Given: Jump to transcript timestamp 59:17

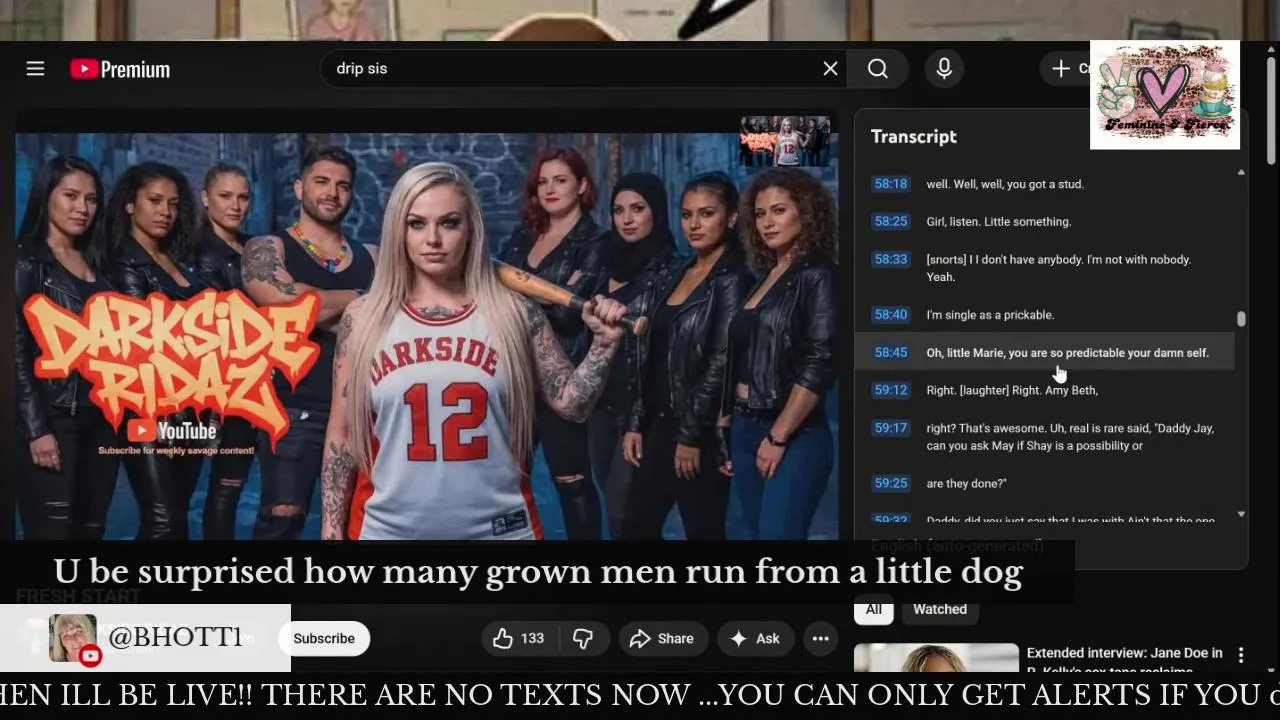Looking at the screenshot, I should coord(890,428).
